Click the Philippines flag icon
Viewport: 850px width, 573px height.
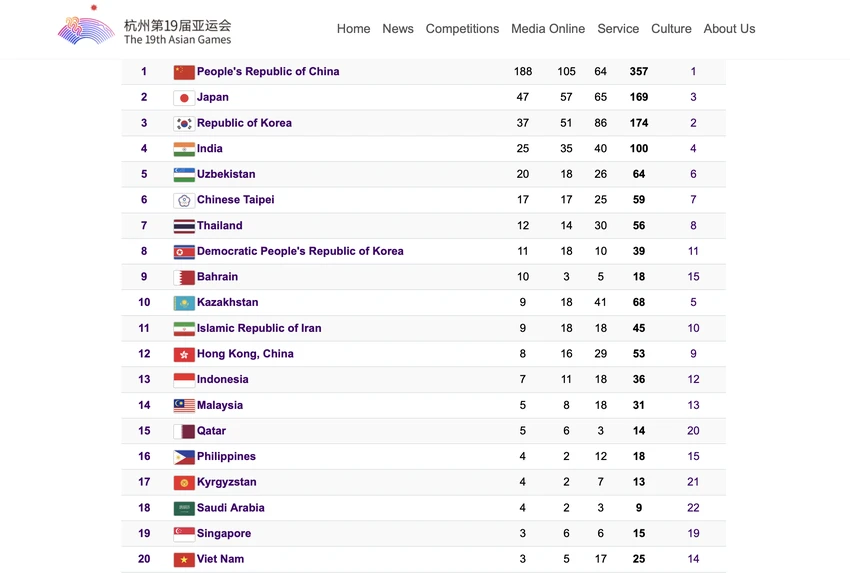[x=184, y=457]
